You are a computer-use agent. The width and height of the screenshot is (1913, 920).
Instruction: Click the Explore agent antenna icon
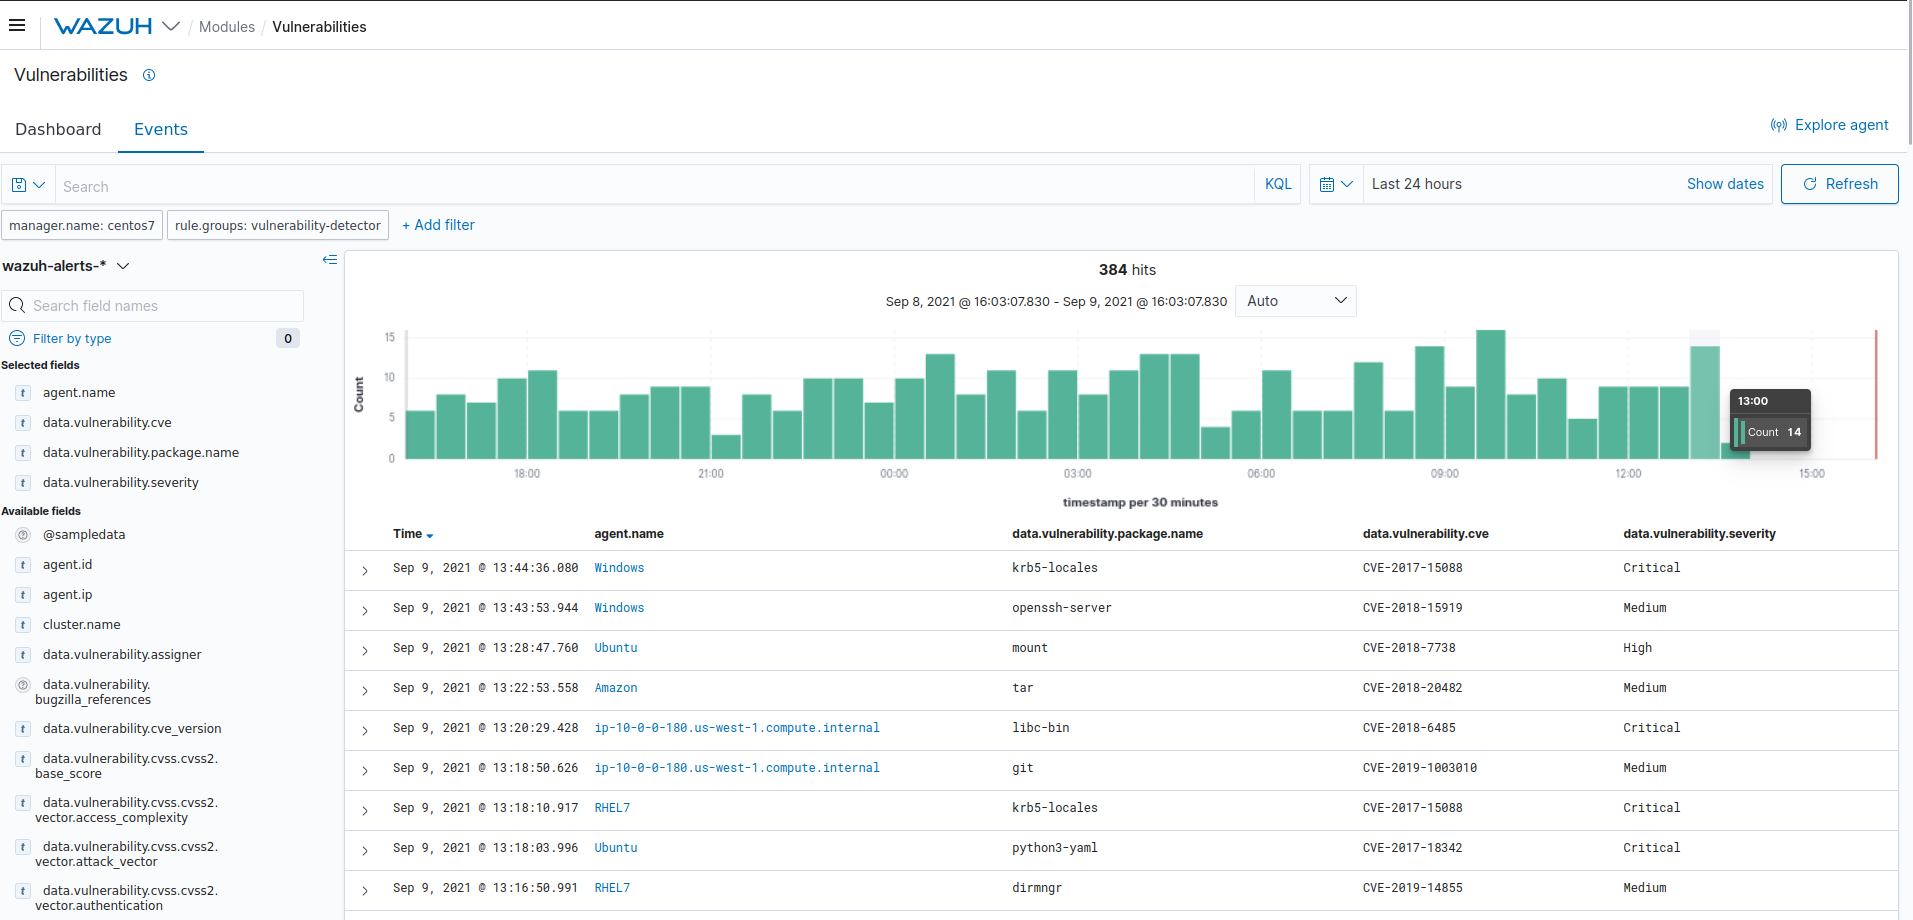(x=1780, y=124)
